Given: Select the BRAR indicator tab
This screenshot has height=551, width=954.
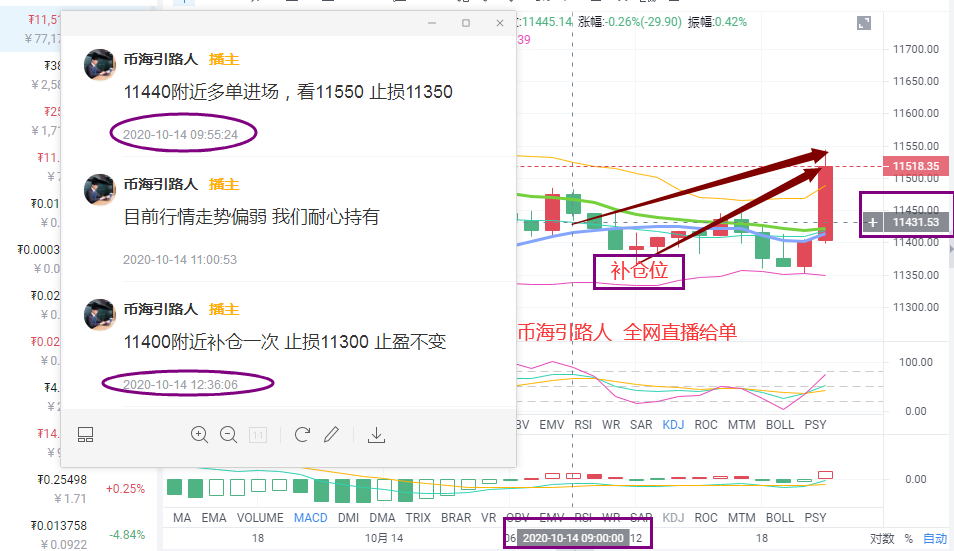Looking at the screenshot, I should click(456, 518).
